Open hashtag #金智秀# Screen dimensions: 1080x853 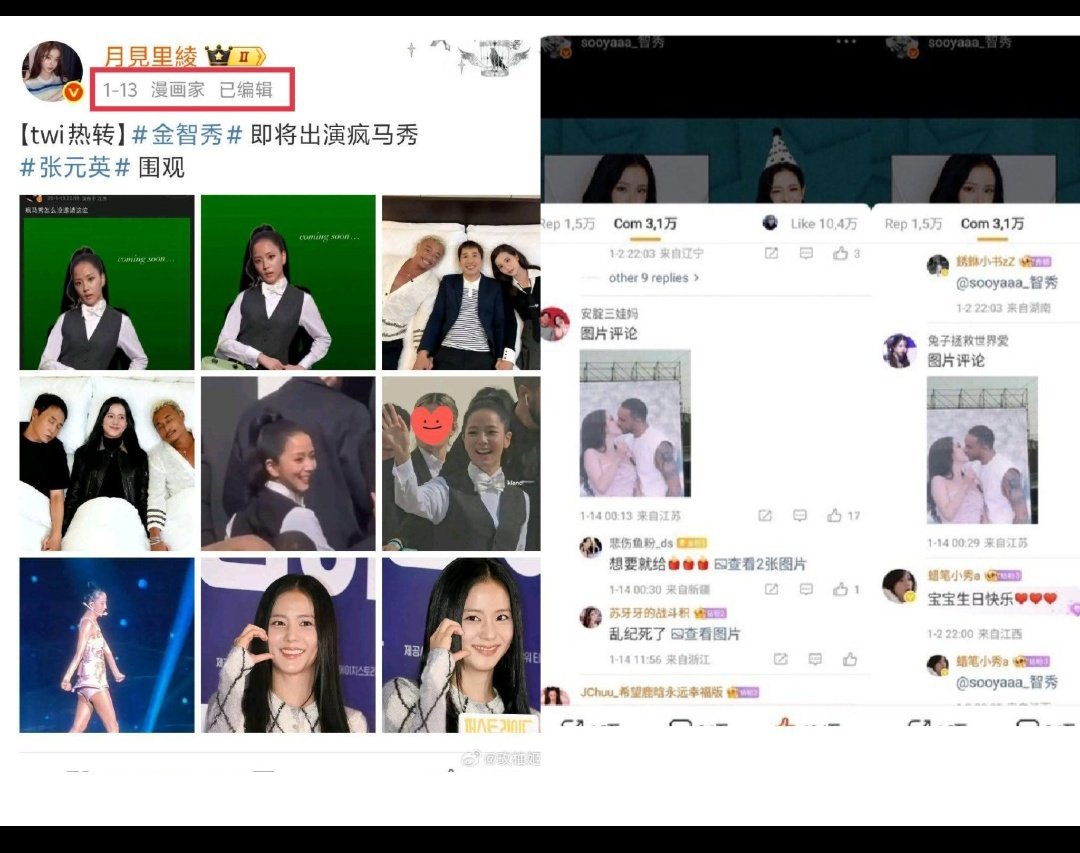[187, 134]
